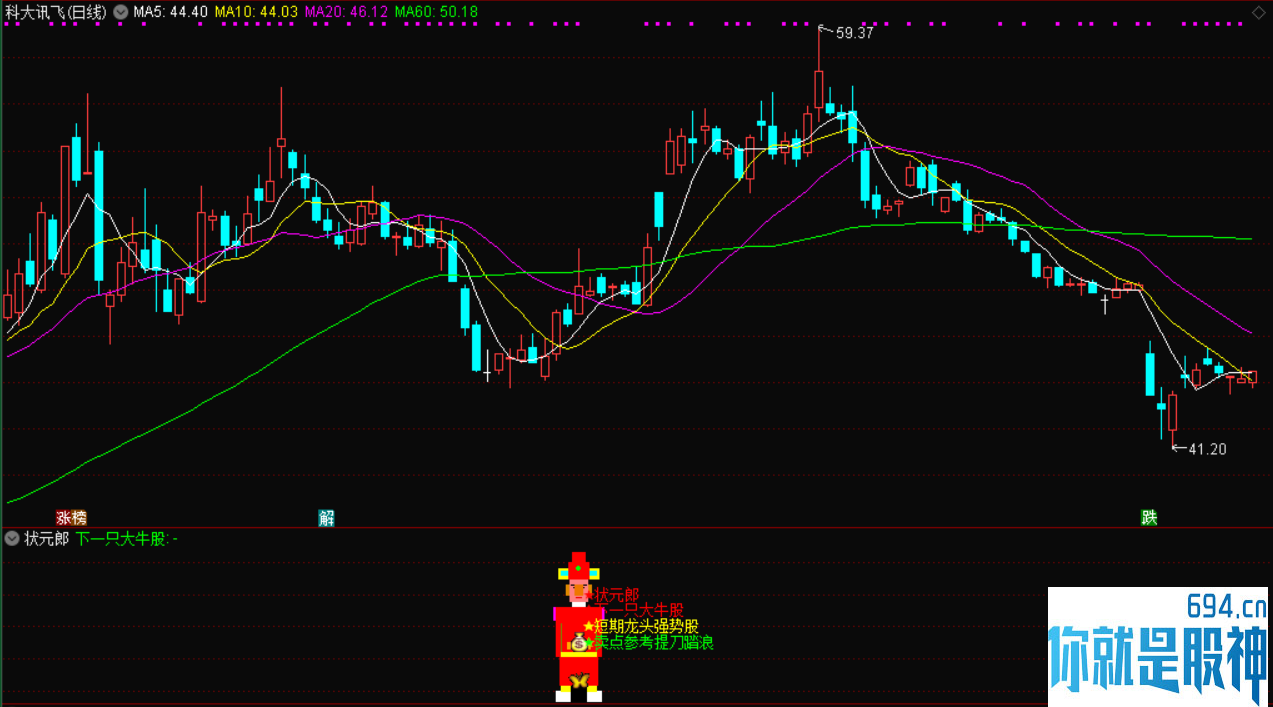Open the 跌 event marker
The height and width of the screenshot is (707, 1273).
1150,518
